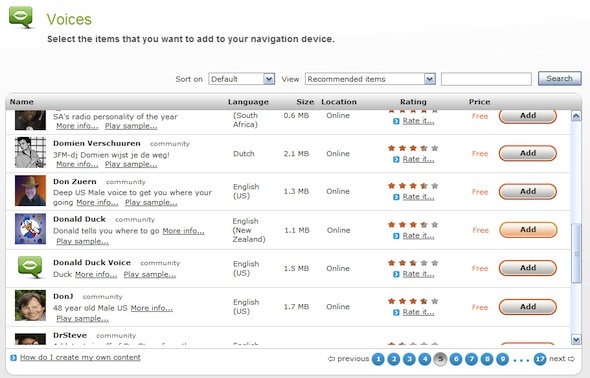
Task: Open More info for Don Zuern
Action: click(97, 202)
